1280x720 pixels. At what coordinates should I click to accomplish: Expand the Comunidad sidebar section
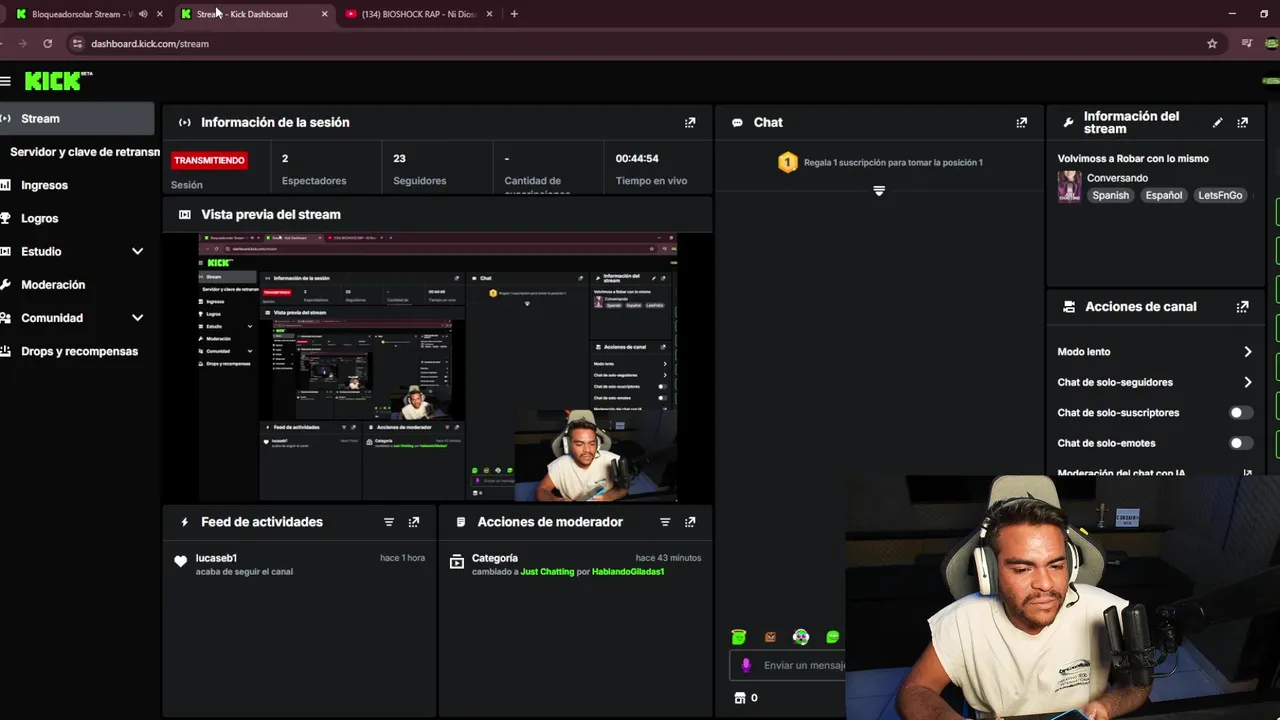coord(137,318)
